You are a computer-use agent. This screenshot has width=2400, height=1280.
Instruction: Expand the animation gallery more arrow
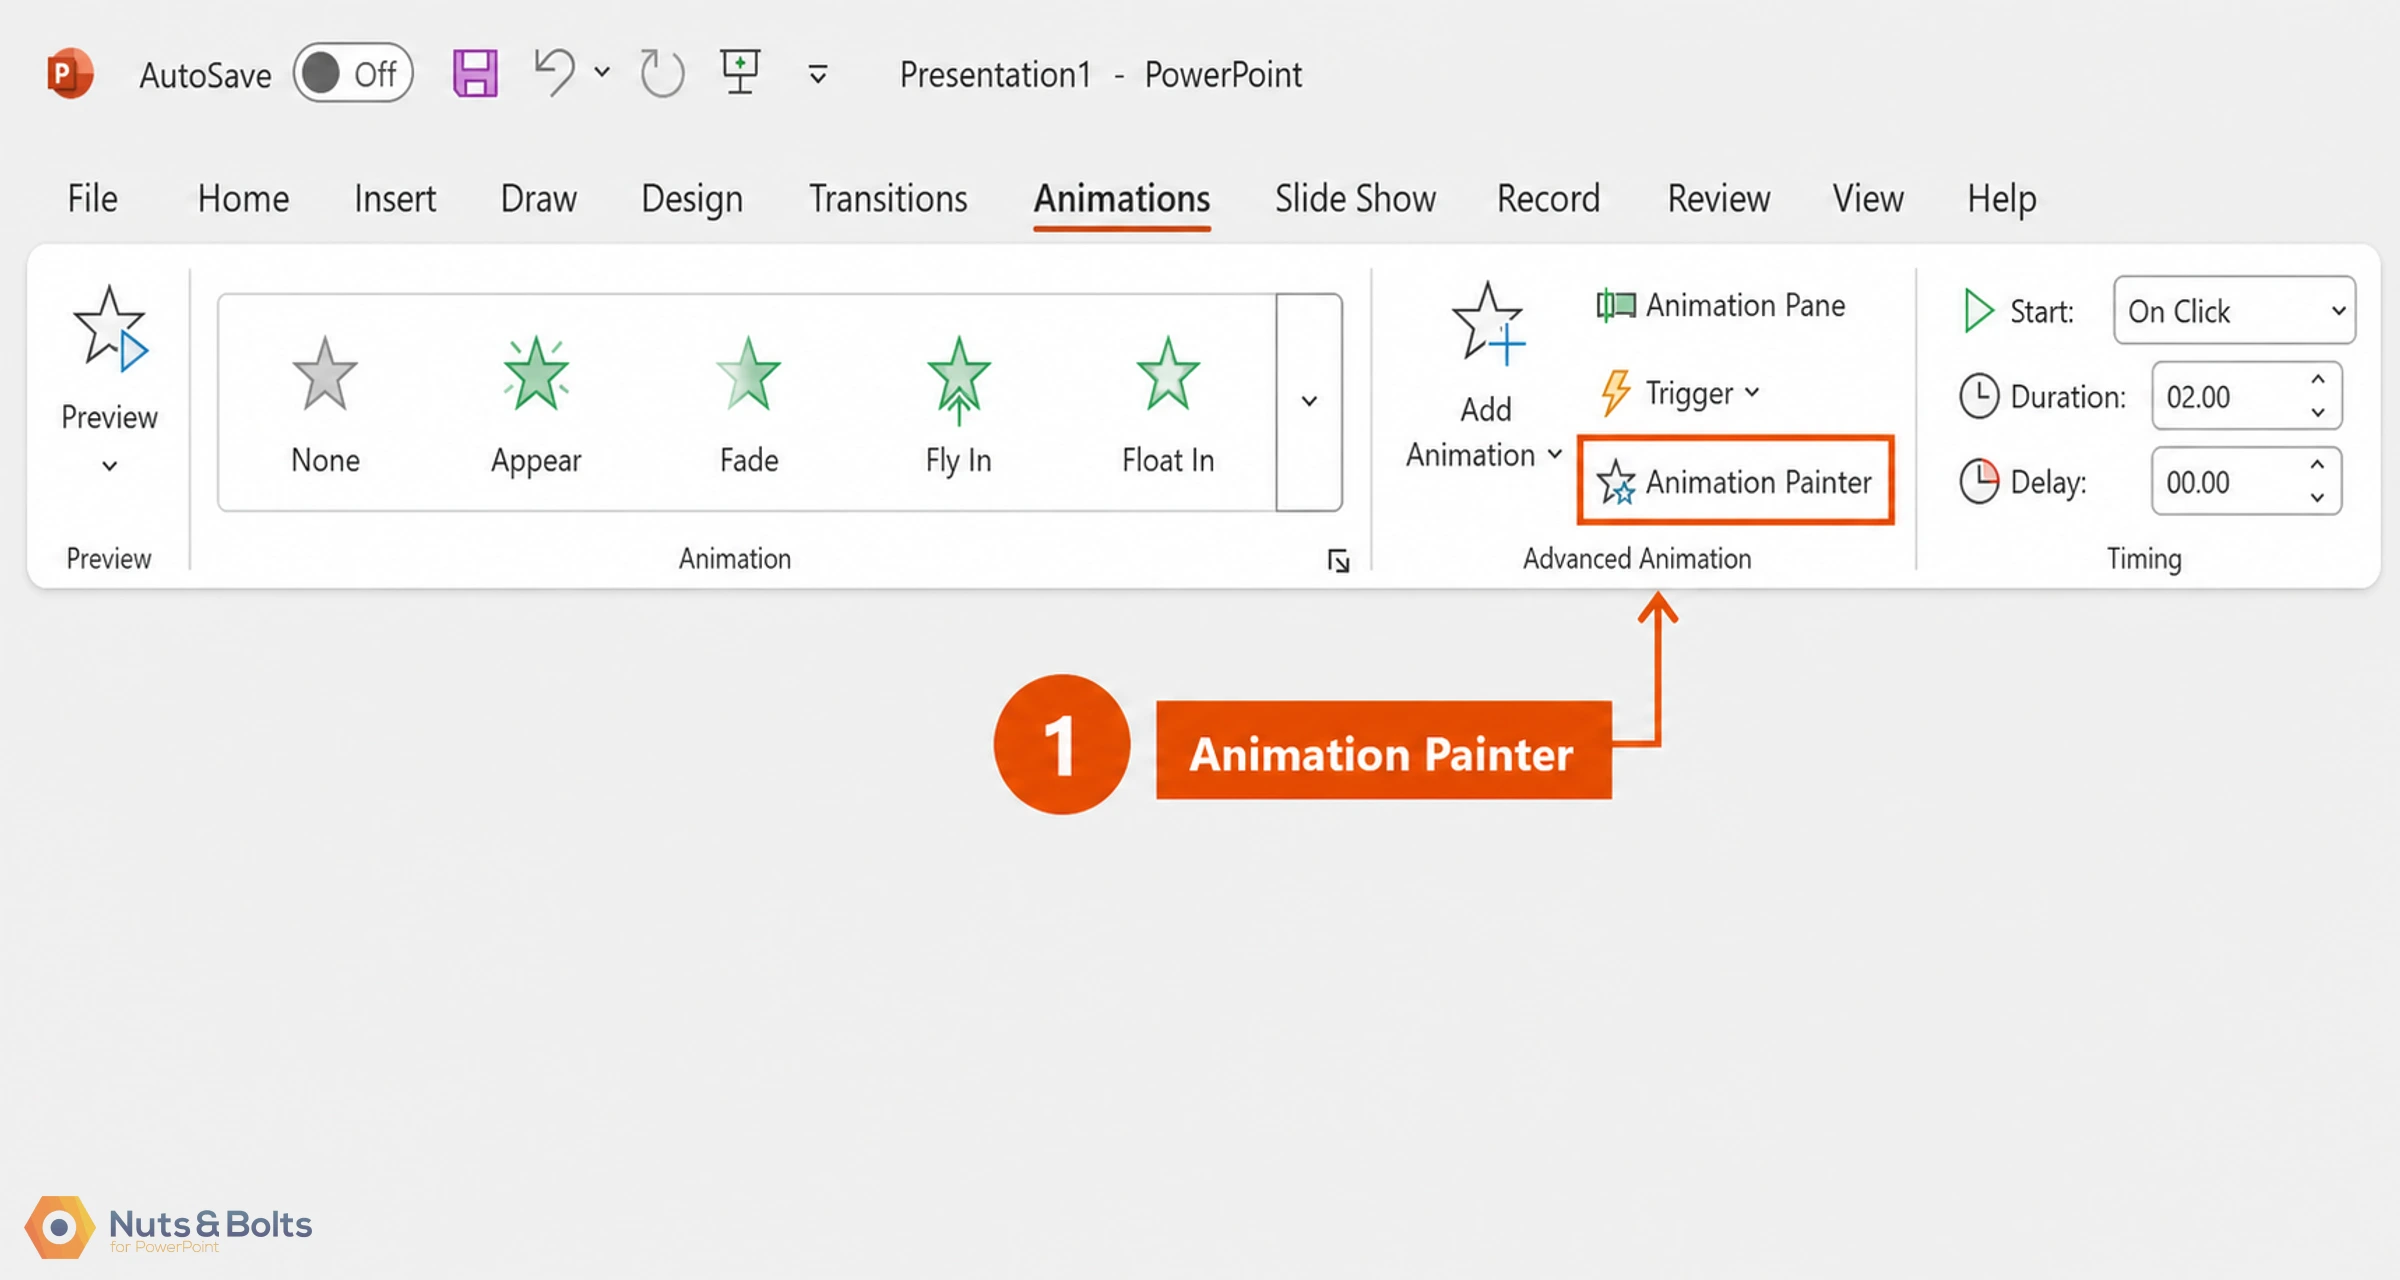1309,402
